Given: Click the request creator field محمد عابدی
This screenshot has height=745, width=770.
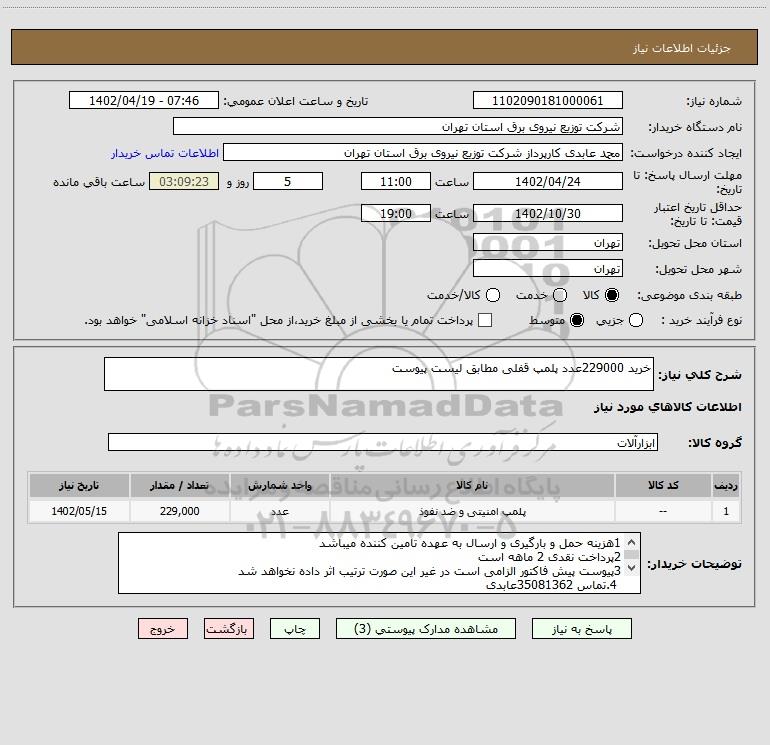Looking at the screenshot, I should pyautogui.click(x=423, y=153).
